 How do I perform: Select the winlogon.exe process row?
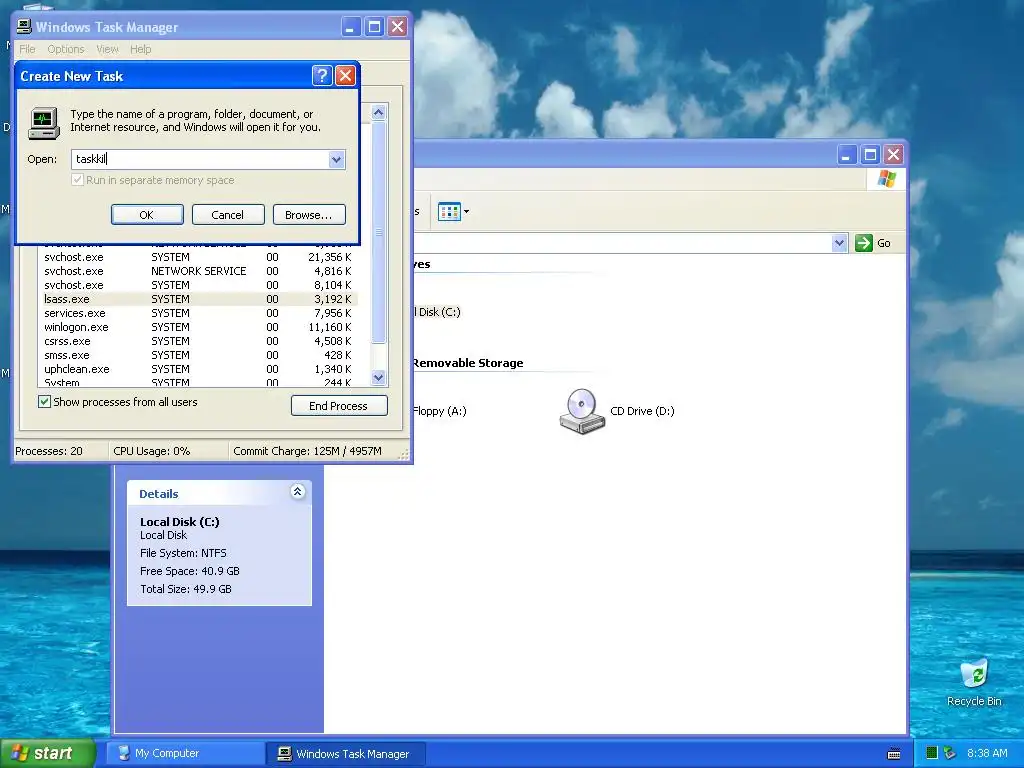click(198, 327)
